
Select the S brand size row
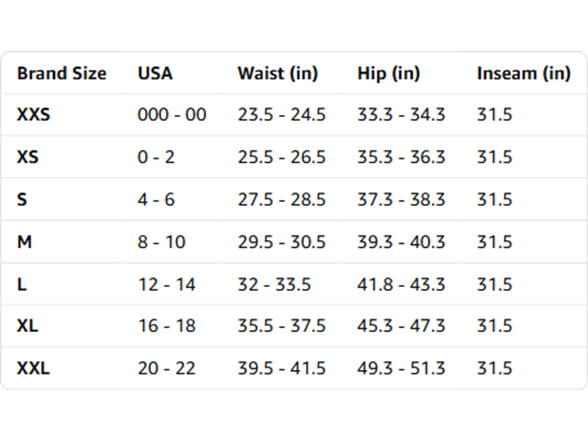coord(294,199)
